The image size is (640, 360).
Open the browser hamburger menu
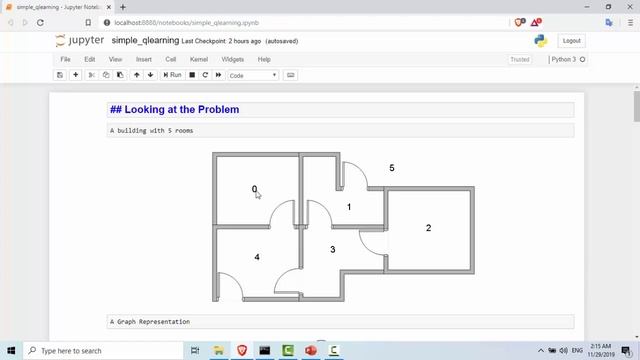[x=631, y=23]
